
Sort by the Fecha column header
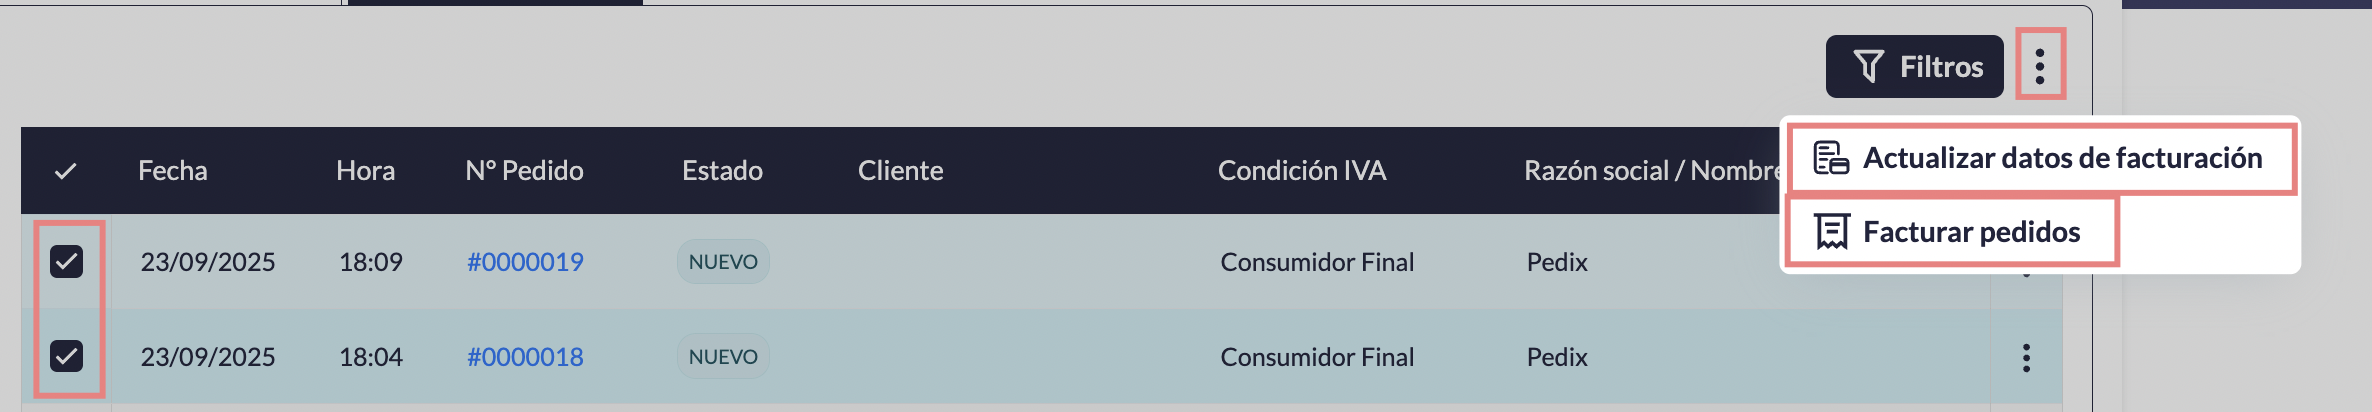(173, 171)
